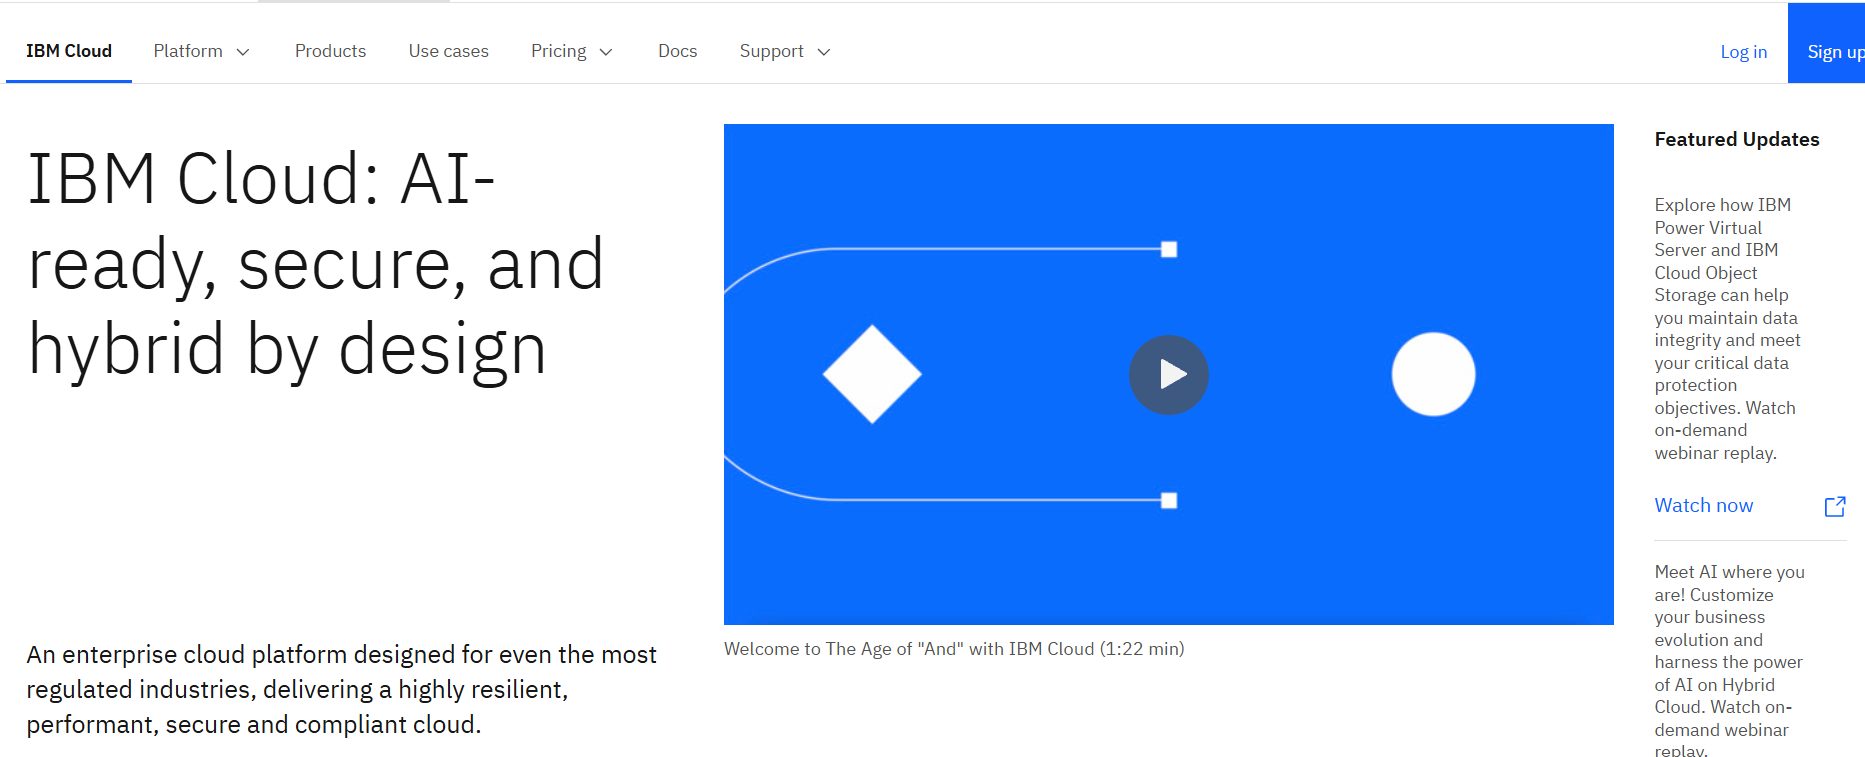
Task: Click the Featured Updates heading
Action: 1736,140
